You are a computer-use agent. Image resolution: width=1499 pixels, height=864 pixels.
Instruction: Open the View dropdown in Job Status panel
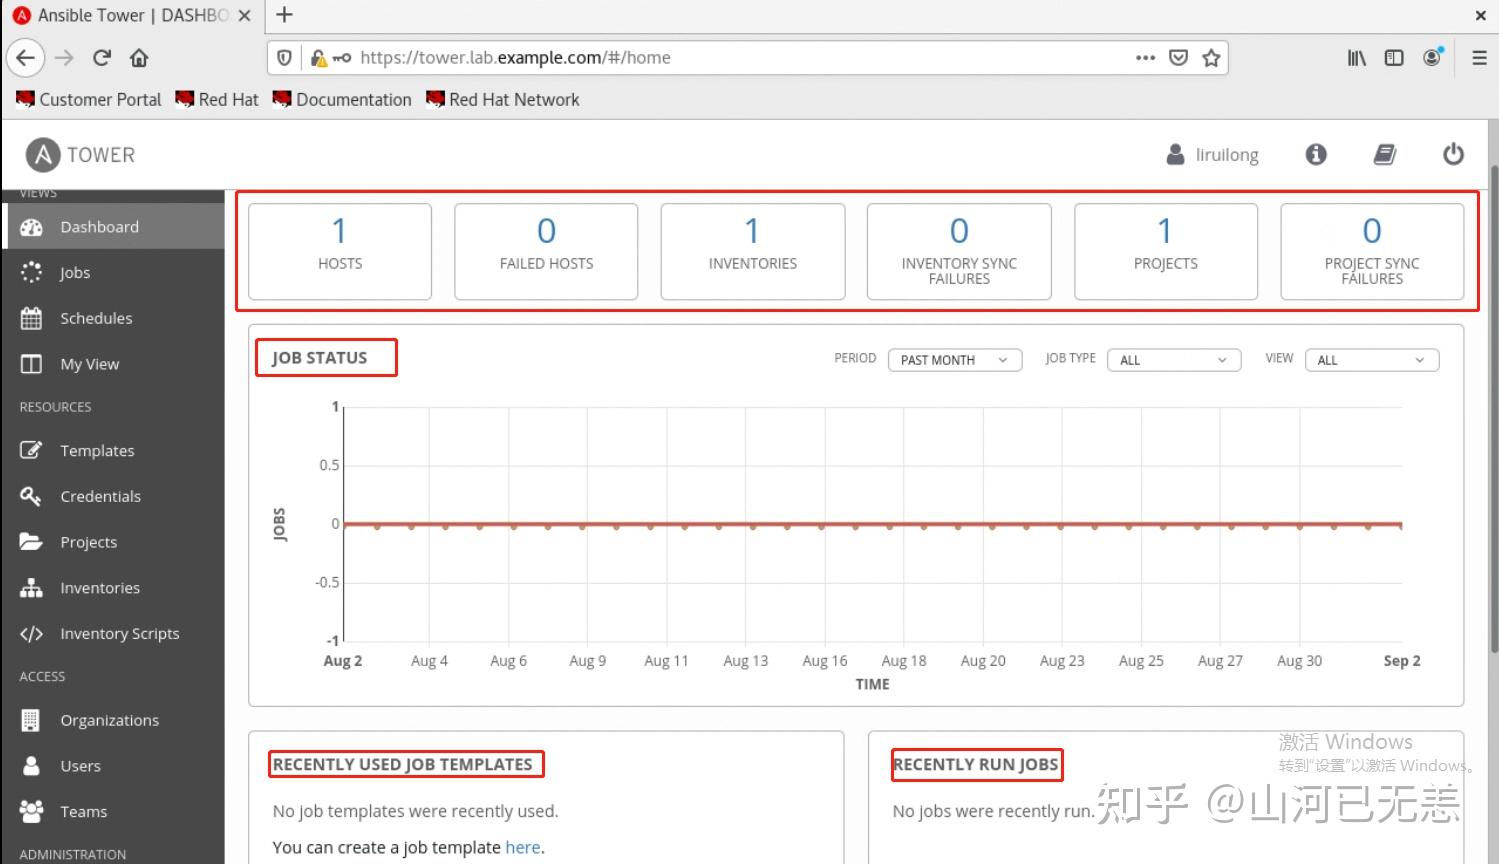(1371, 359)
